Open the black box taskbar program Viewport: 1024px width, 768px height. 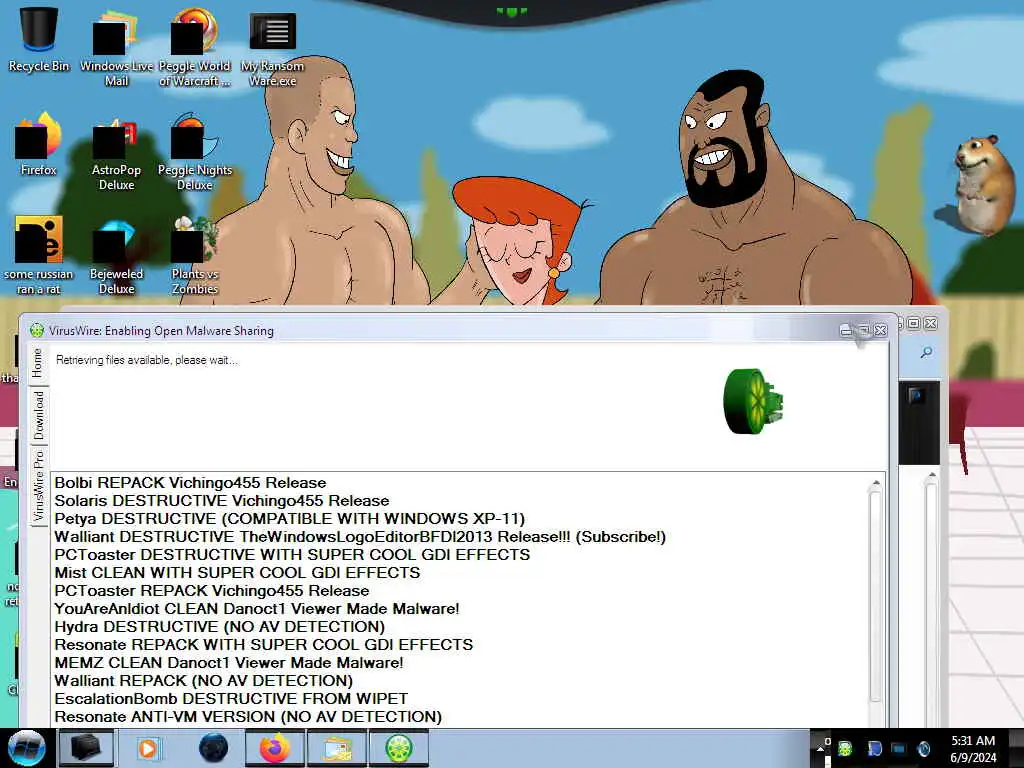[x=86, y=748]
